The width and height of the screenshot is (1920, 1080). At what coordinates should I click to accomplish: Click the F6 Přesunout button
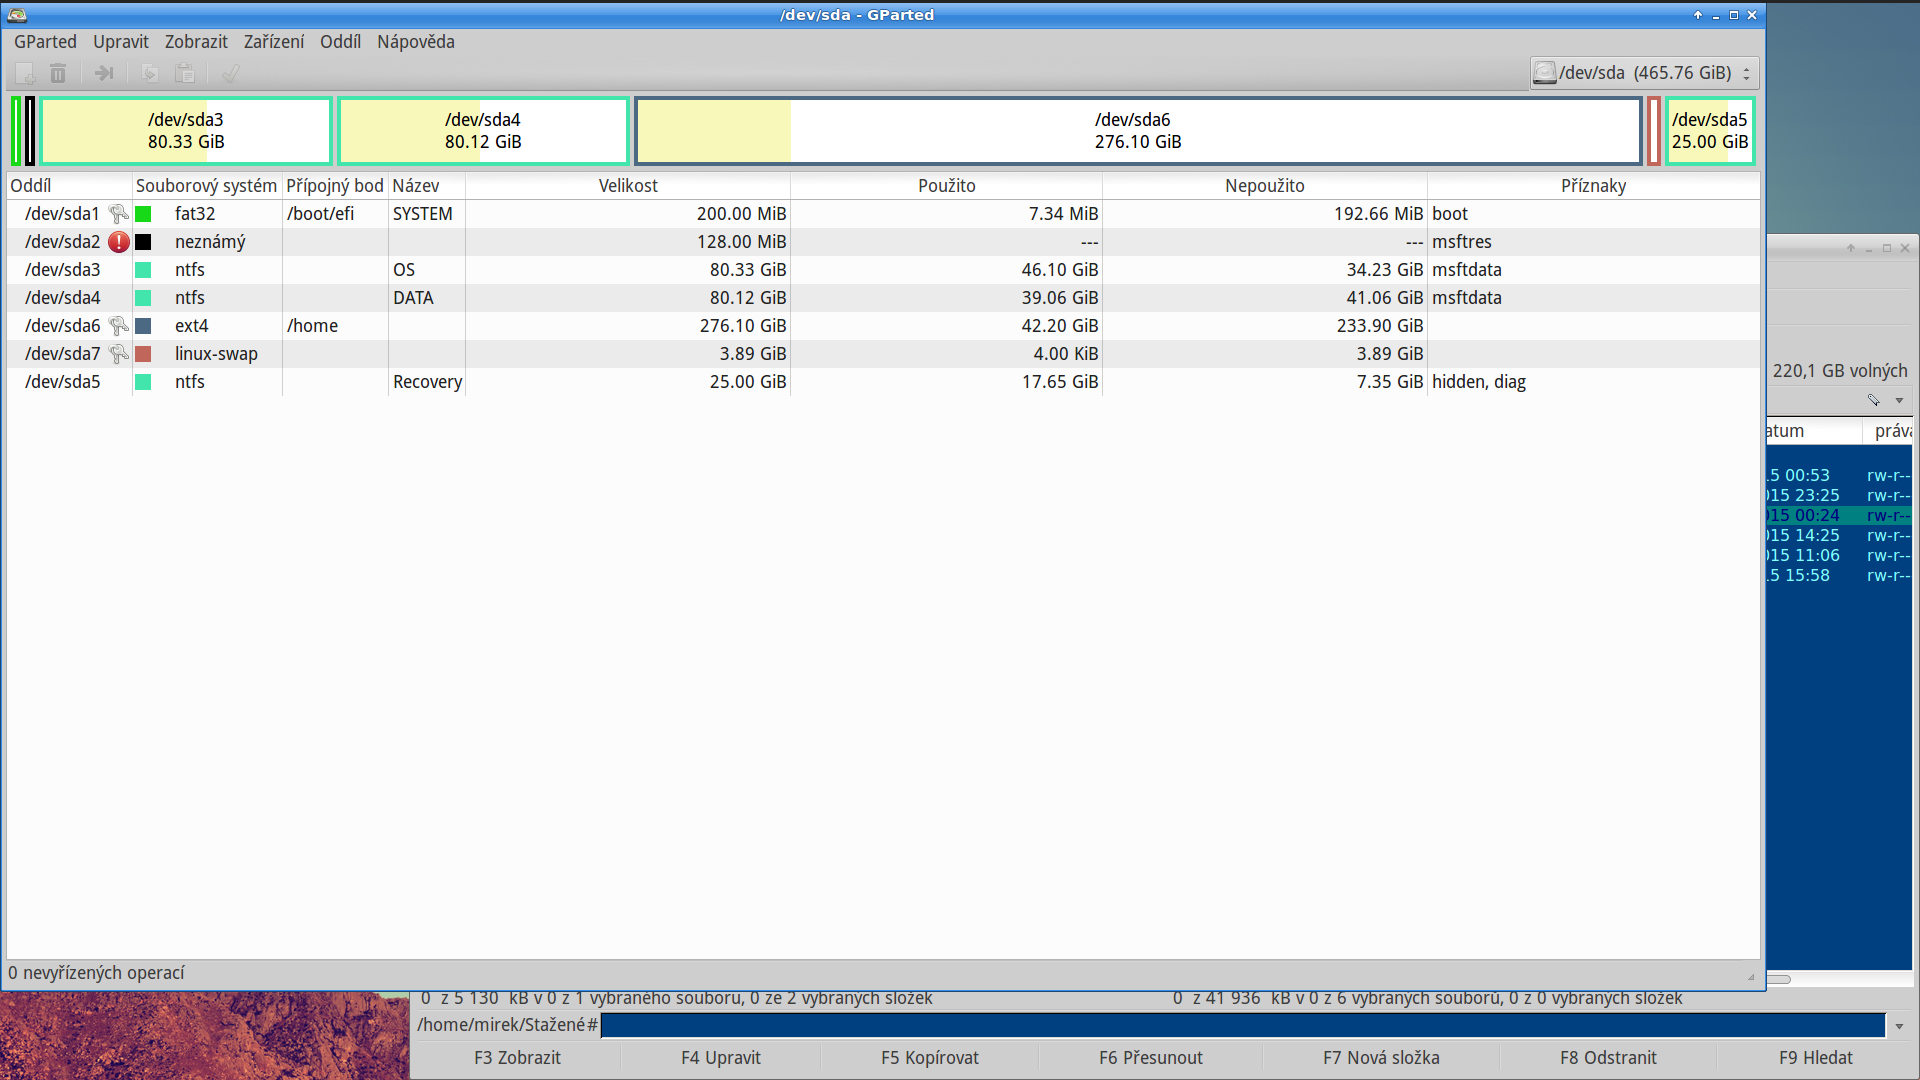[1151, 1058]
